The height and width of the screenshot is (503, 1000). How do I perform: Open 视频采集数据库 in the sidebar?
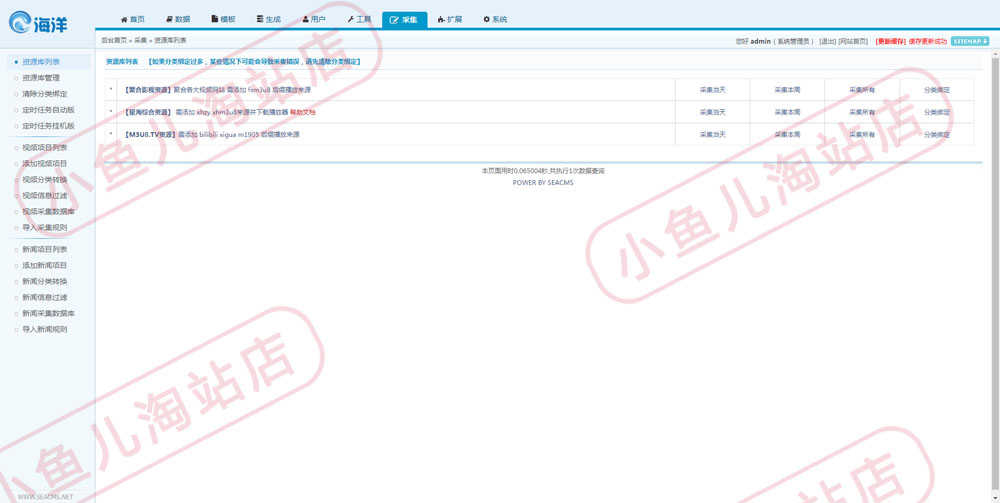[x=48, y=211]
